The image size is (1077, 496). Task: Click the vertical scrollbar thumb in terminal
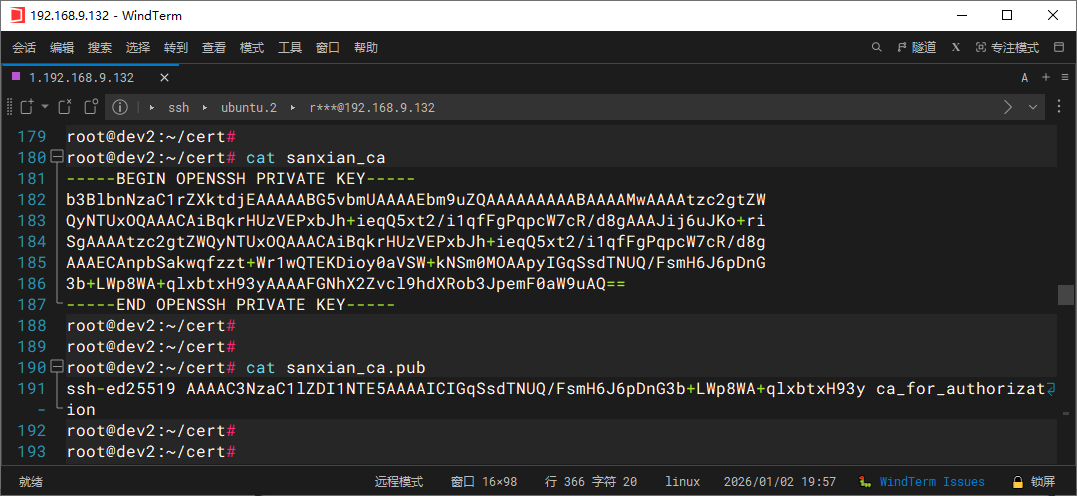coord(1066,294)
